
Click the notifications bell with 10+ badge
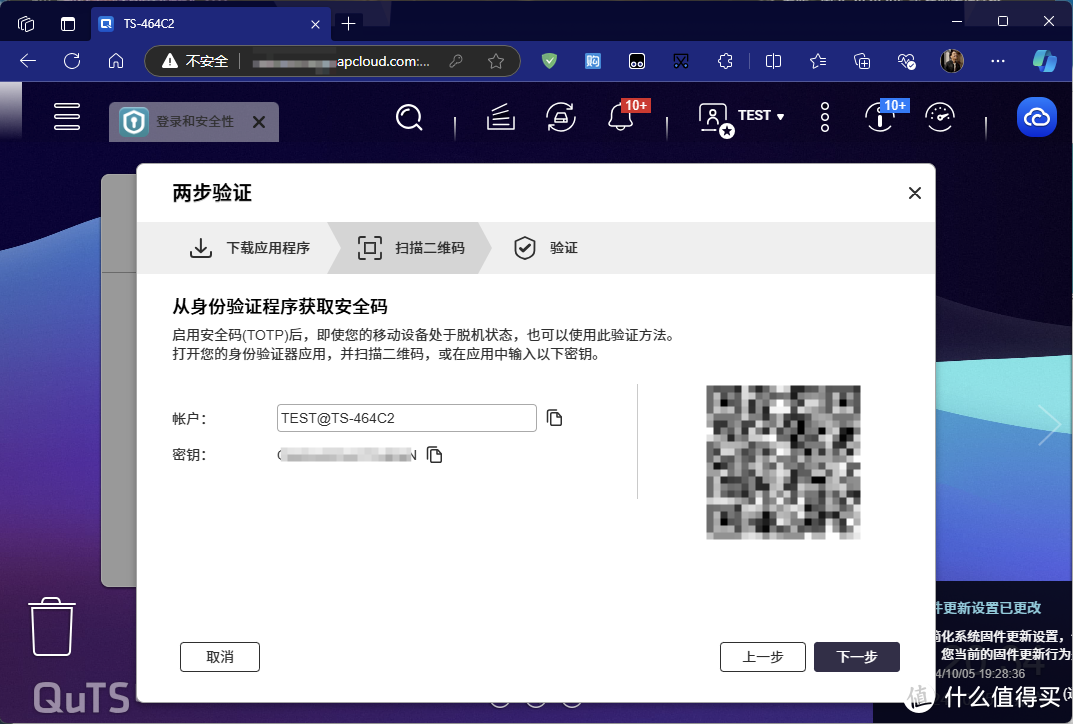[x=621, y=117]
